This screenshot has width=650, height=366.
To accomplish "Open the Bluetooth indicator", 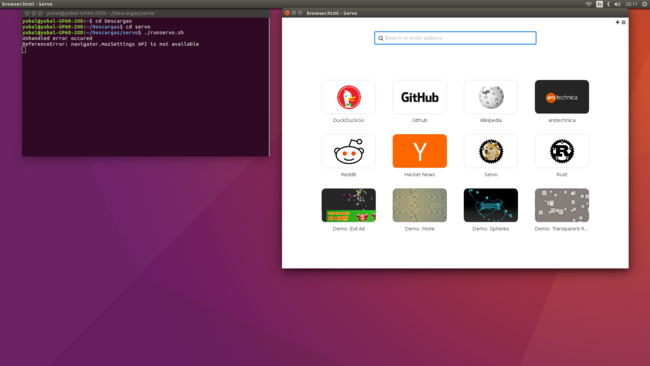I will (609, 4).
